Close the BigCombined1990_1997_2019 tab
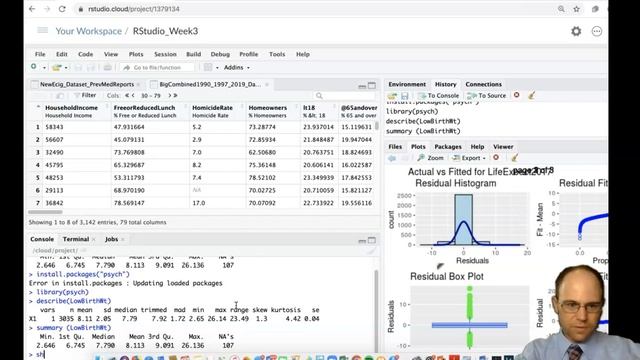The width and height of the screenshot is (640, 360). coord(267,84)
